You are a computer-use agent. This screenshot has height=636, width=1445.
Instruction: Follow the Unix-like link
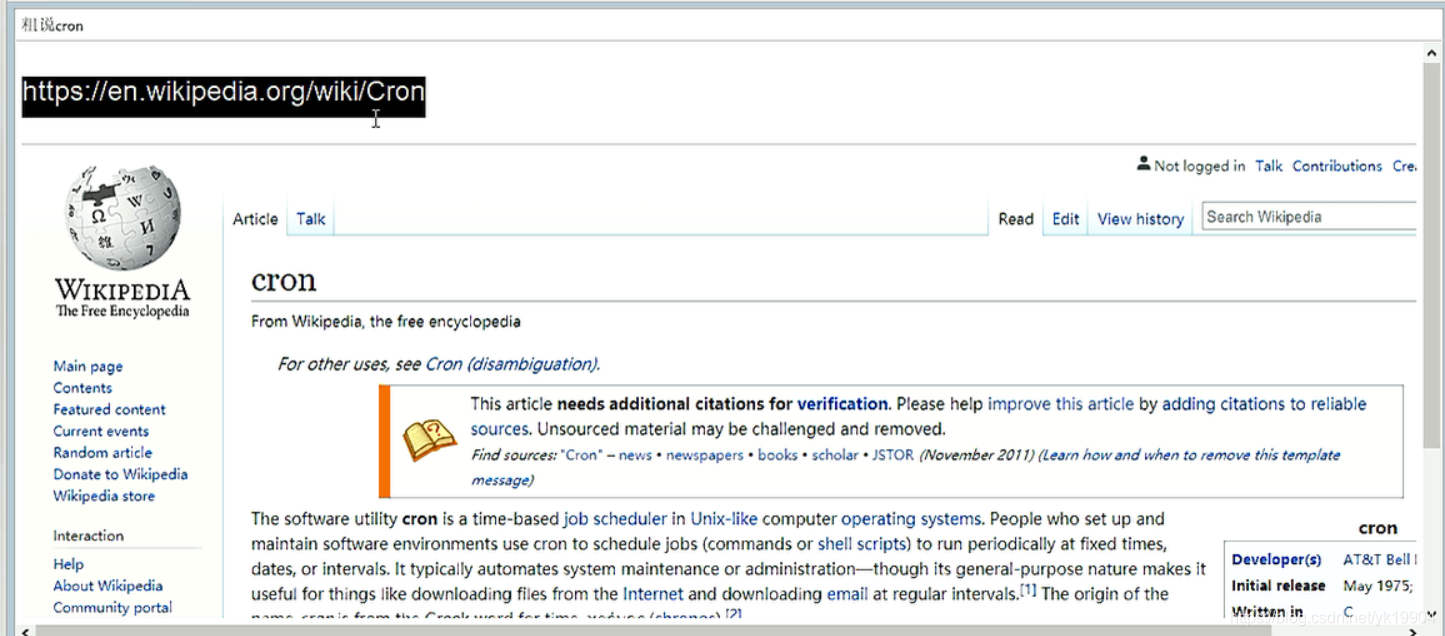[724, 519]
